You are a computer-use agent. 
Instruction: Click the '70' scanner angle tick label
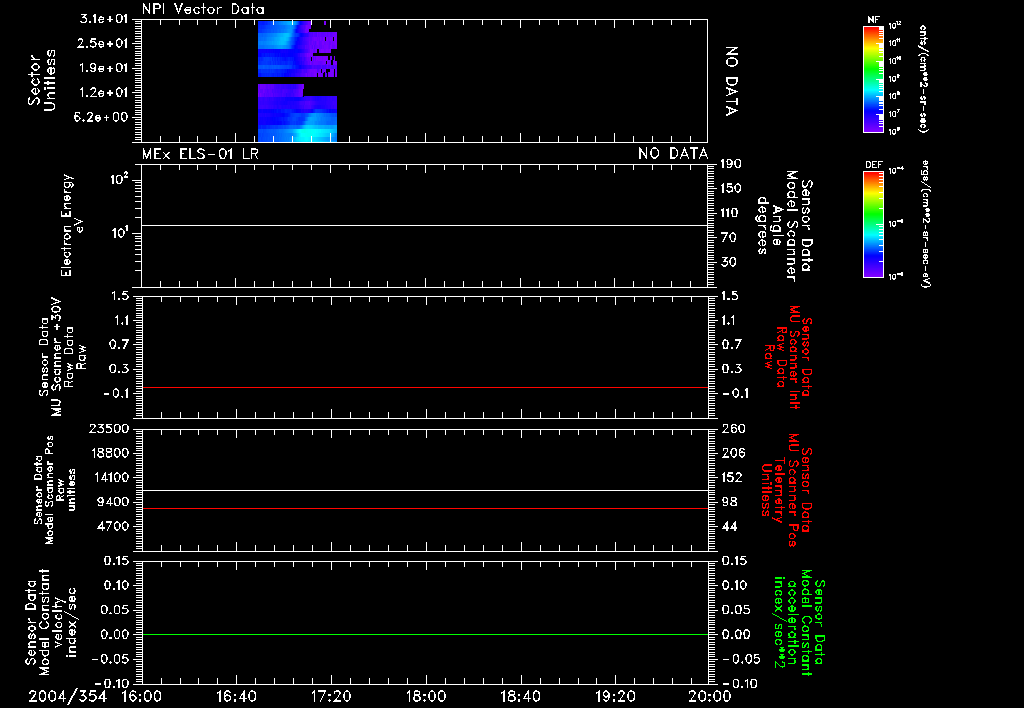click(729, 238)
